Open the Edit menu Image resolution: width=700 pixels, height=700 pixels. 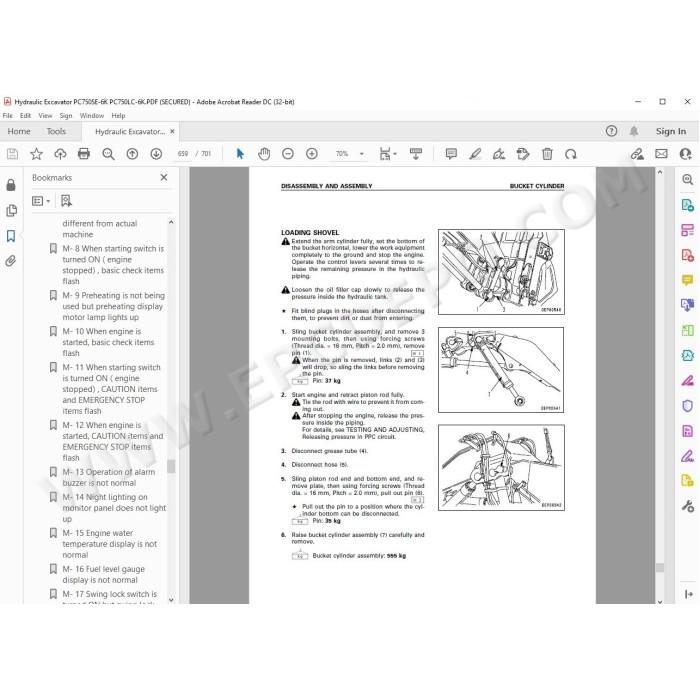click(x=25, y=116)
